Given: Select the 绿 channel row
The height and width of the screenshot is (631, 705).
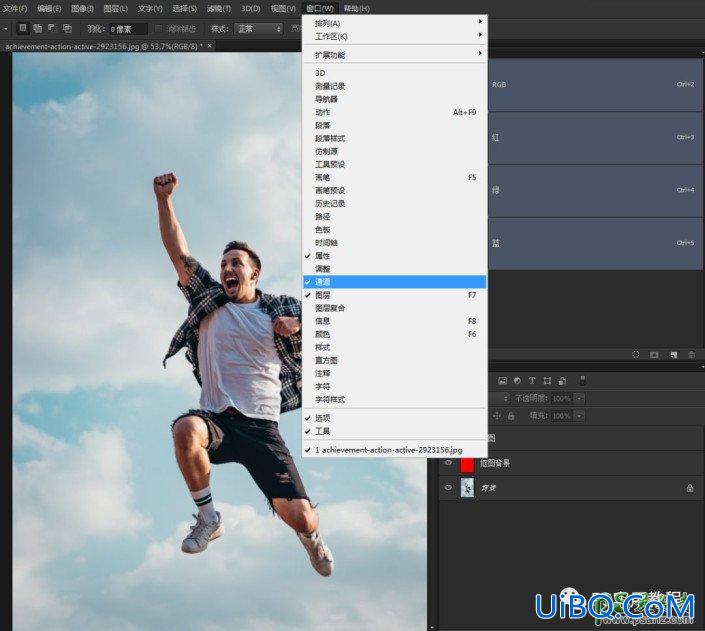Looking at the screenshot, I should (595, 190).
